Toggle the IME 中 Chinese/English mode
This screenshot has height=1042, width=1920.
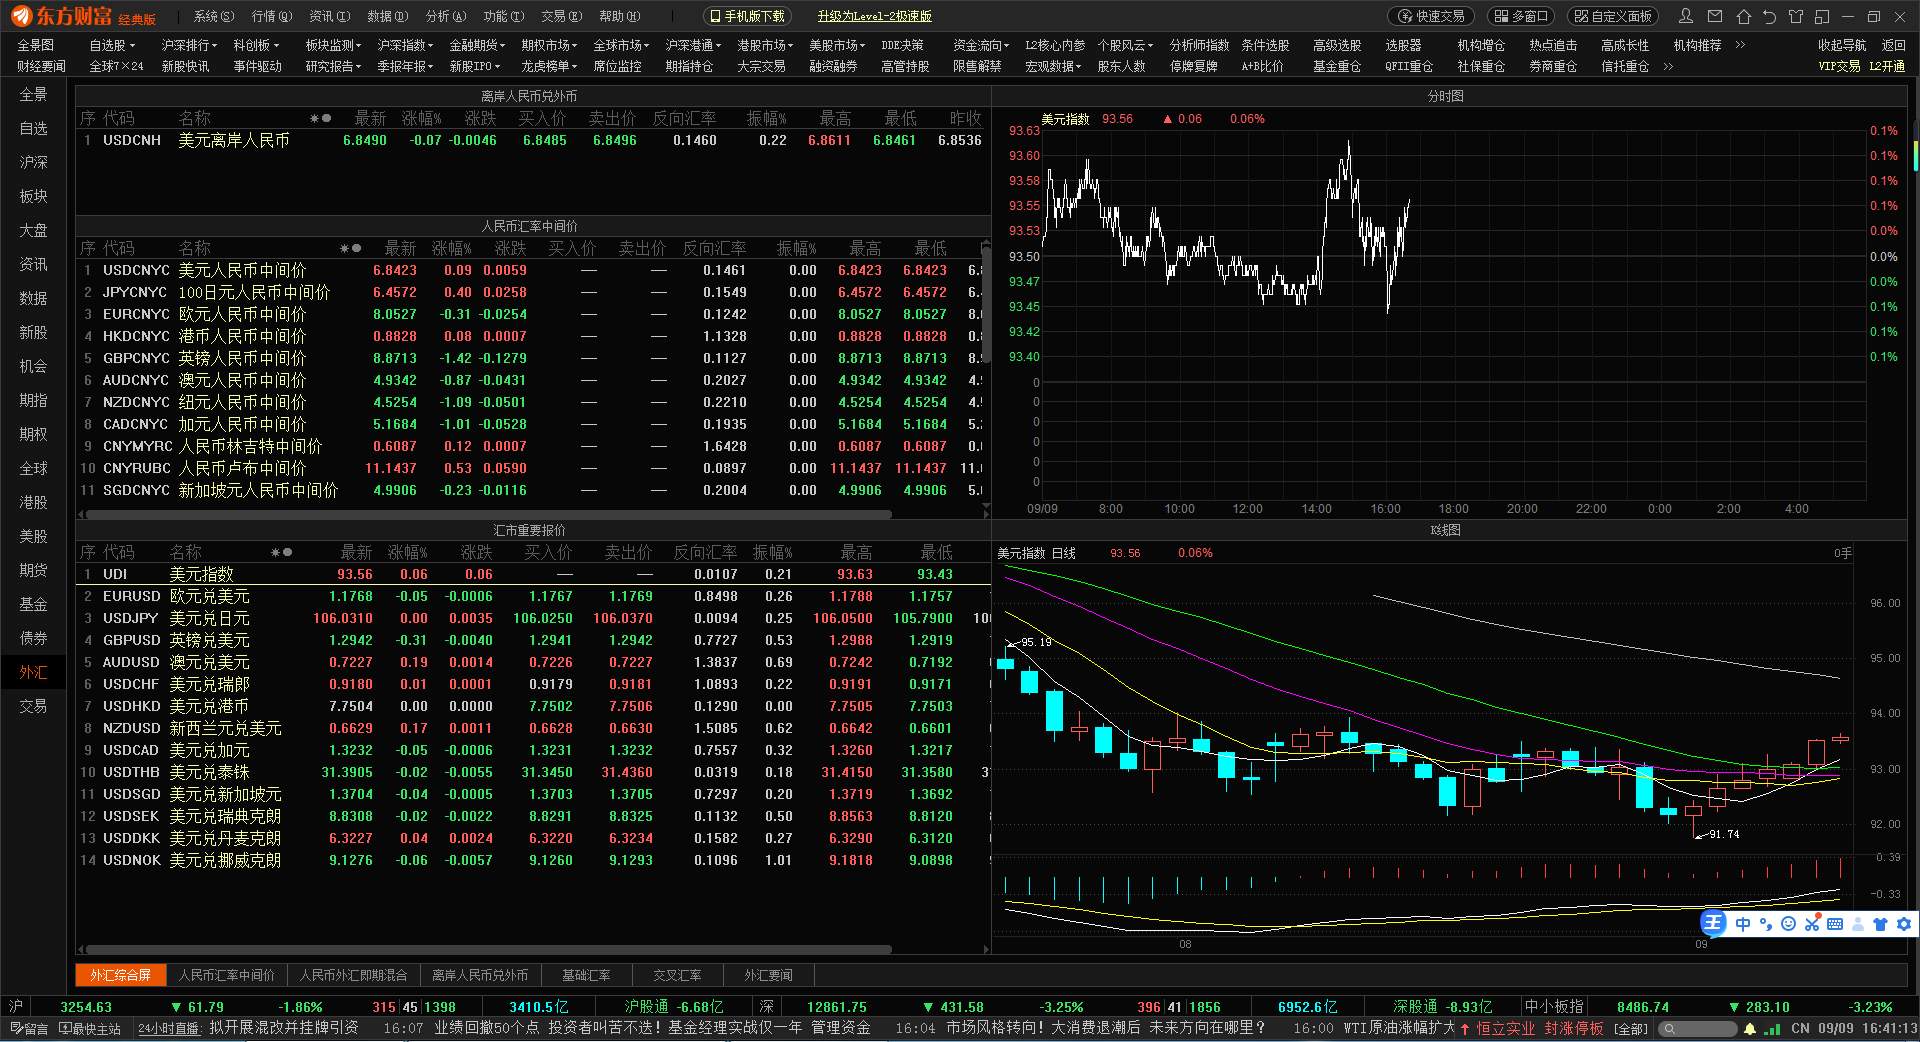tap(1743, 924)
